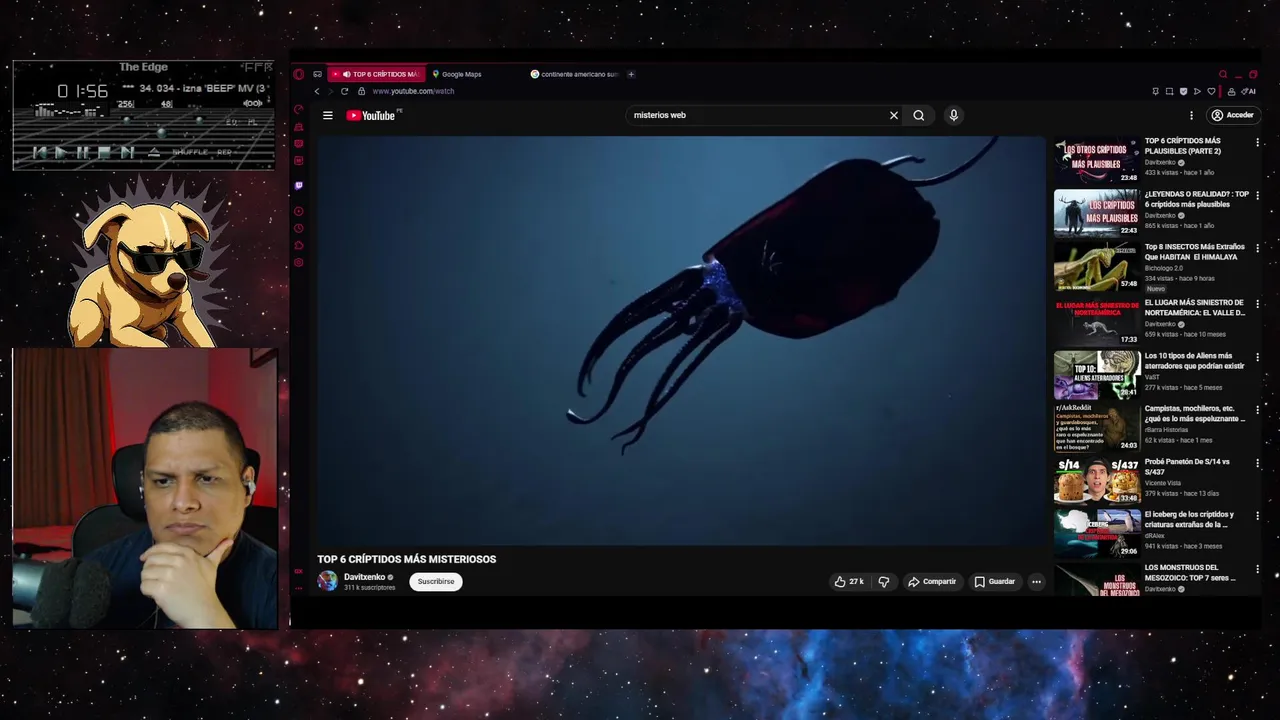Reload the page with the refresh icon
This screenshot has height=720, width=1280.
tap(344, 91)
